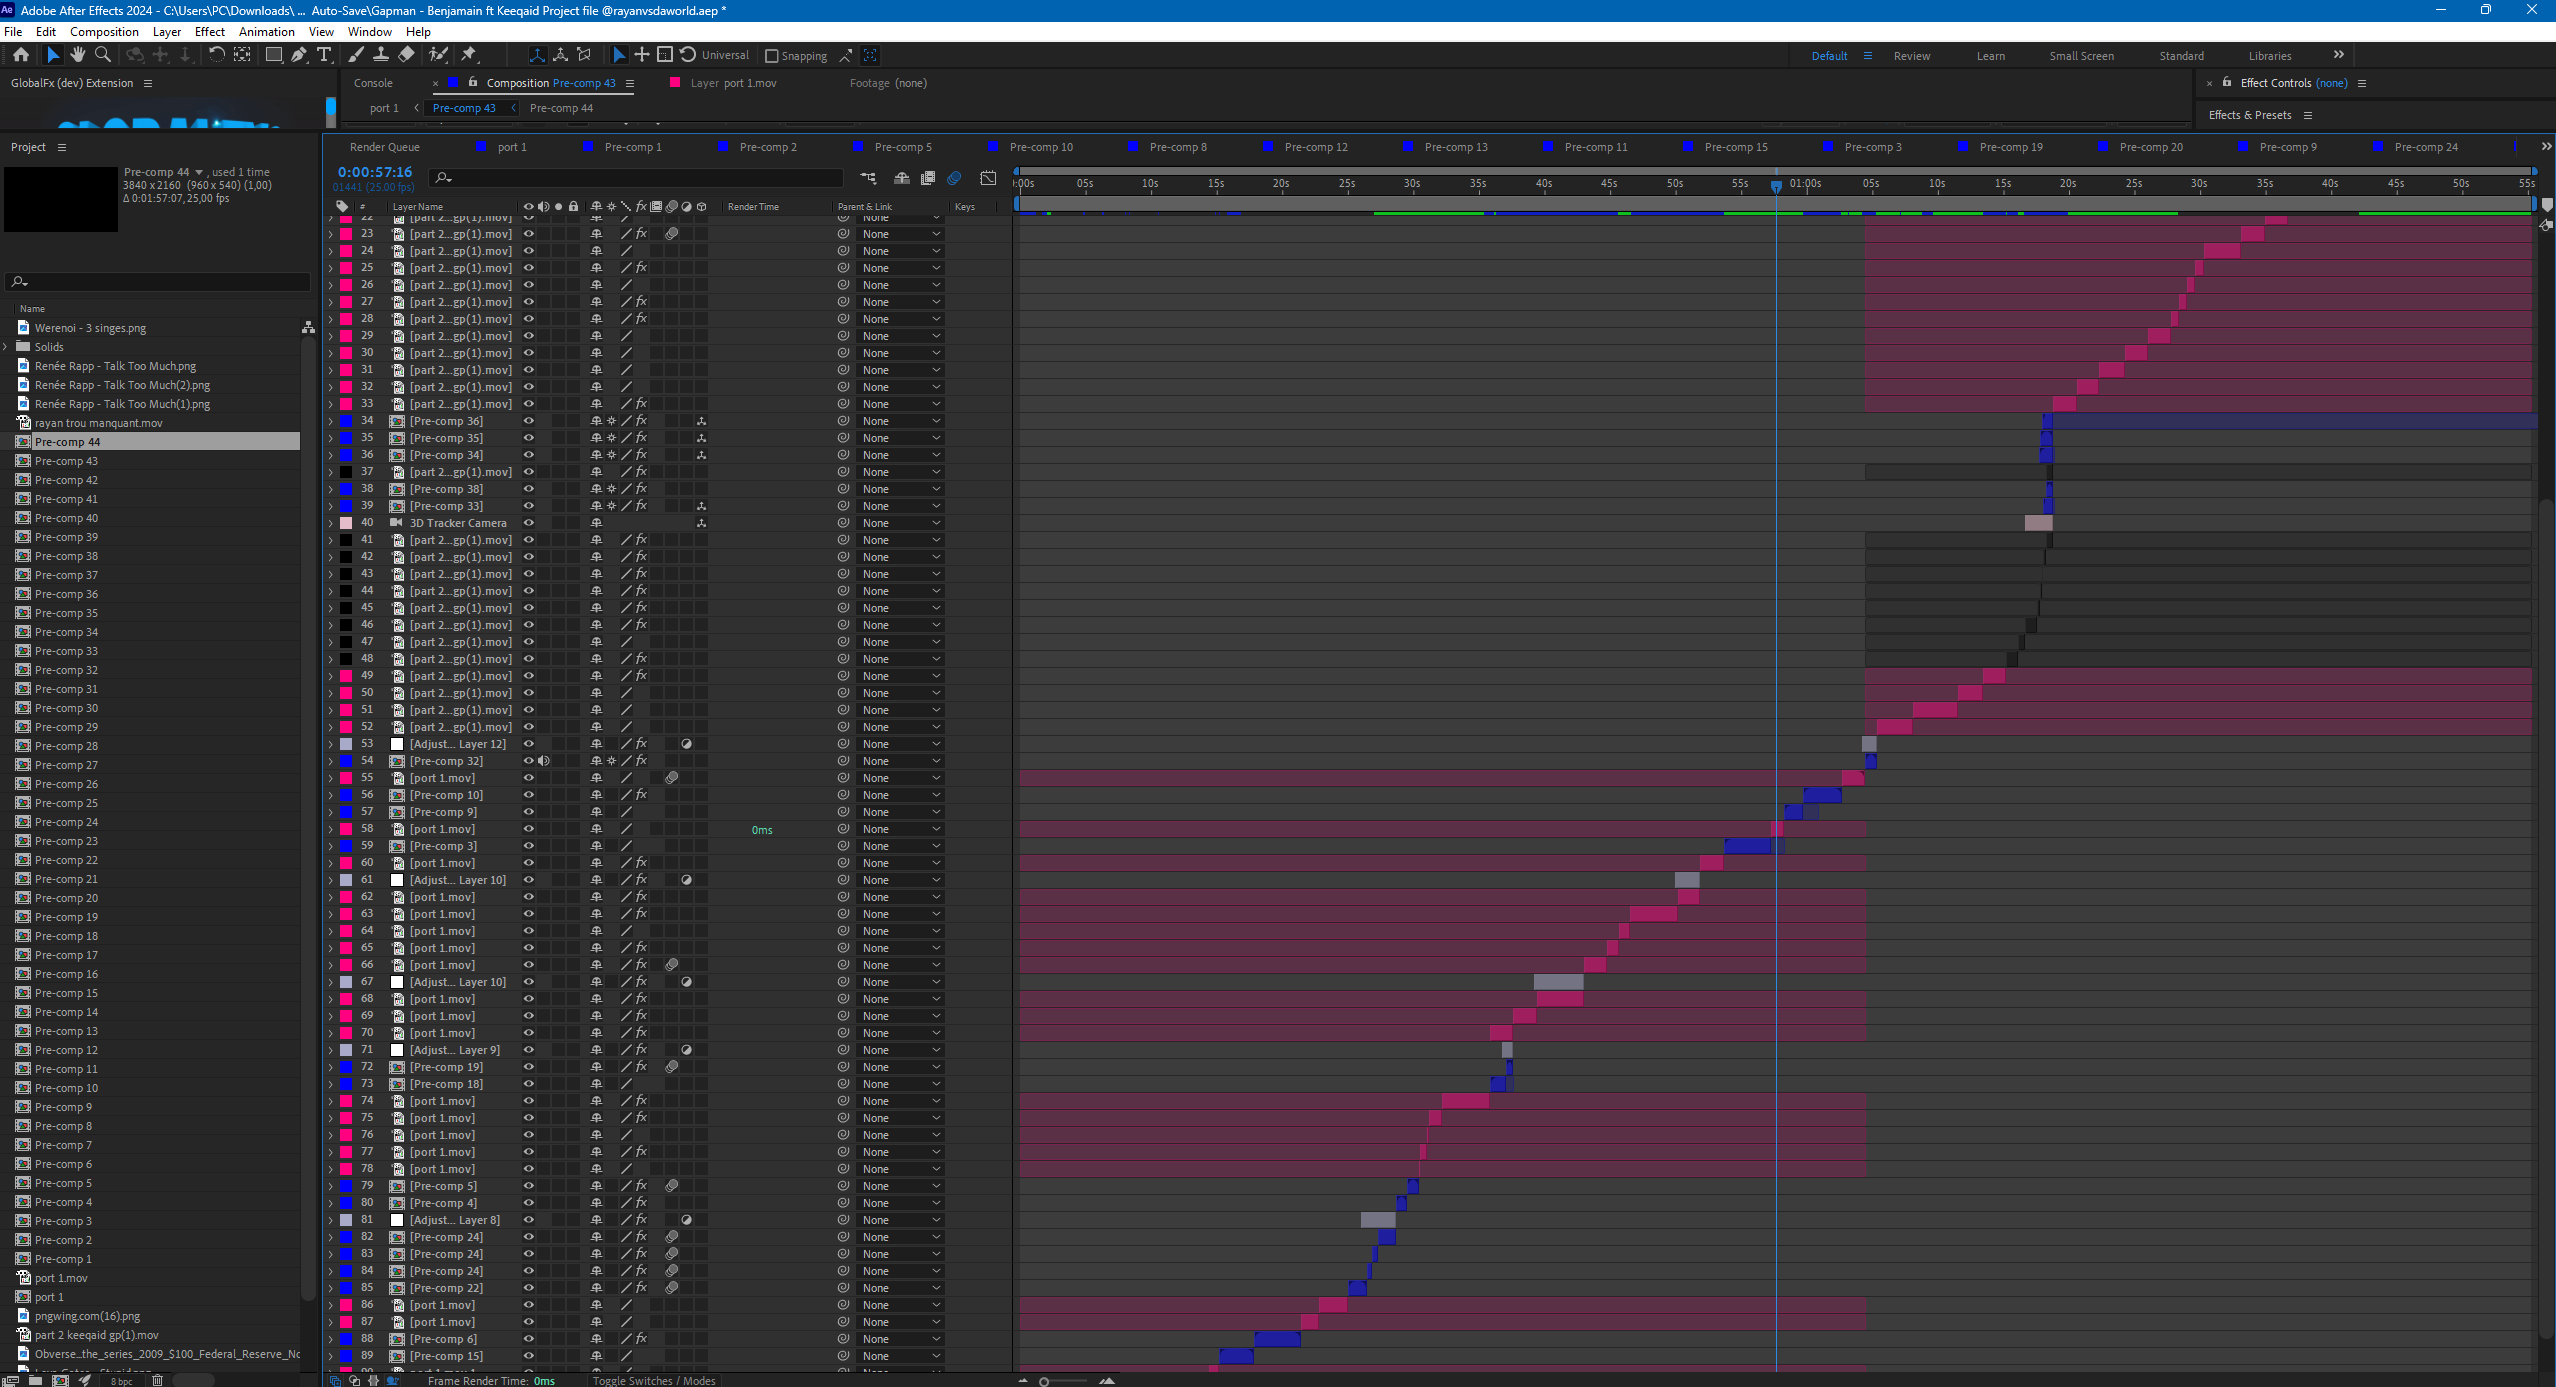
Task: Select the Clone Stamp tool
Action: pos(381,55)
